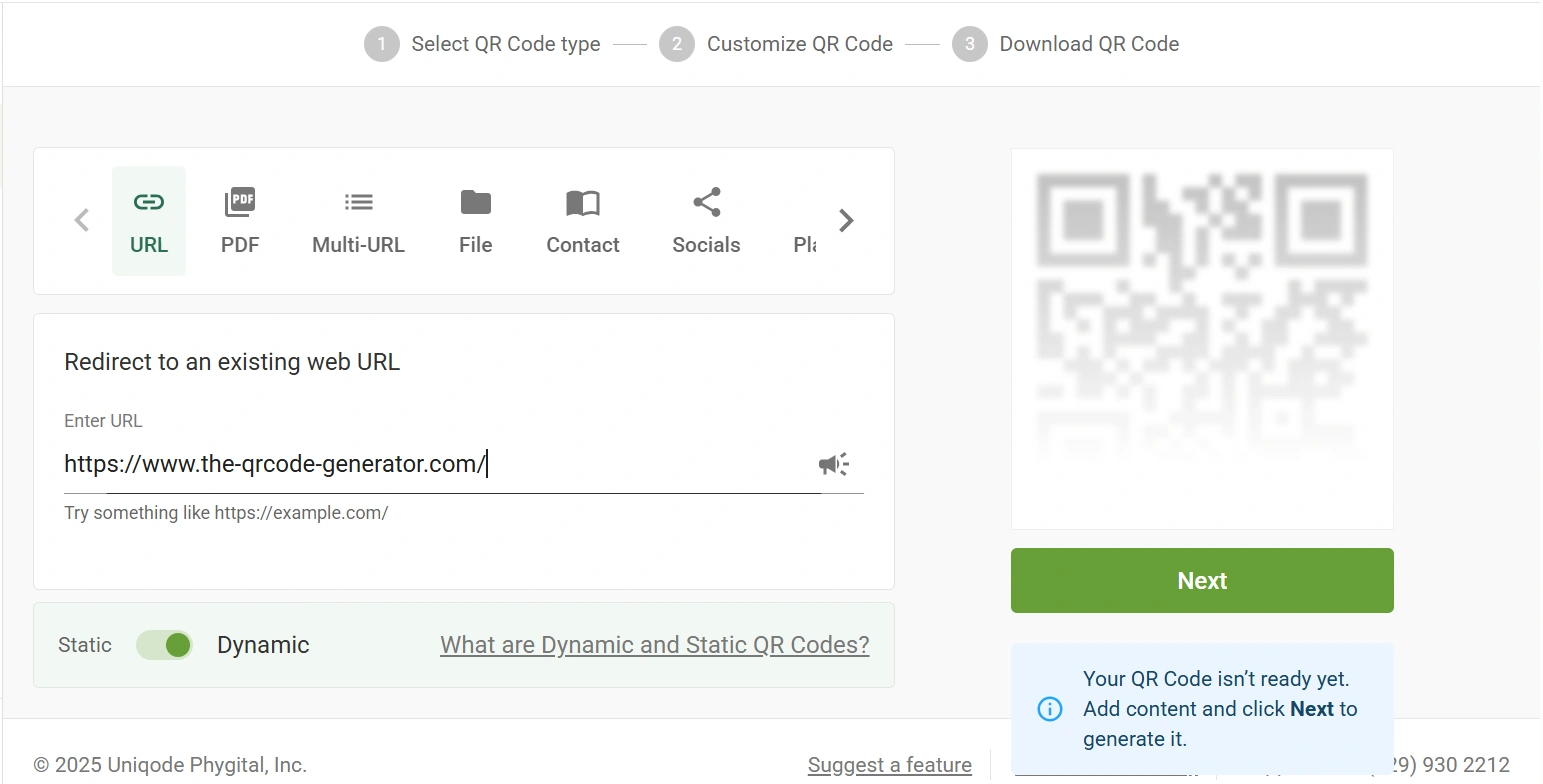
Task: Click the Redirect to an existing web URL heading
Action: (x=232, y=362)
